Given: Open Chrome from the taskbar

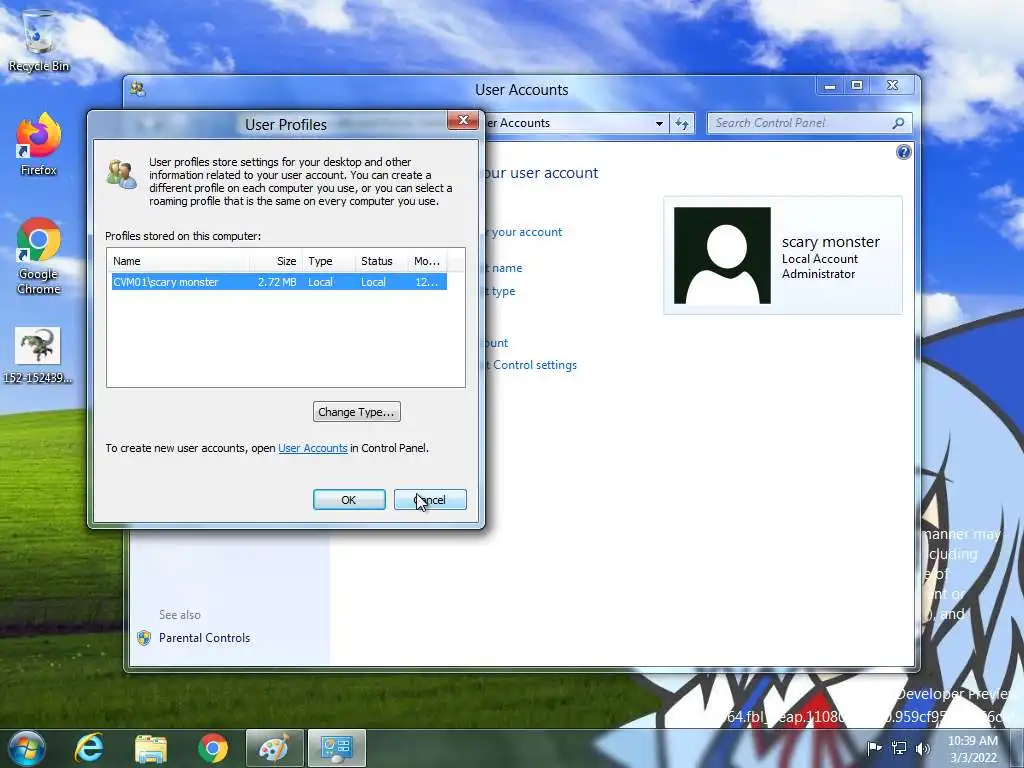Looking at the screenshot, I should click(x=213, y=748).
